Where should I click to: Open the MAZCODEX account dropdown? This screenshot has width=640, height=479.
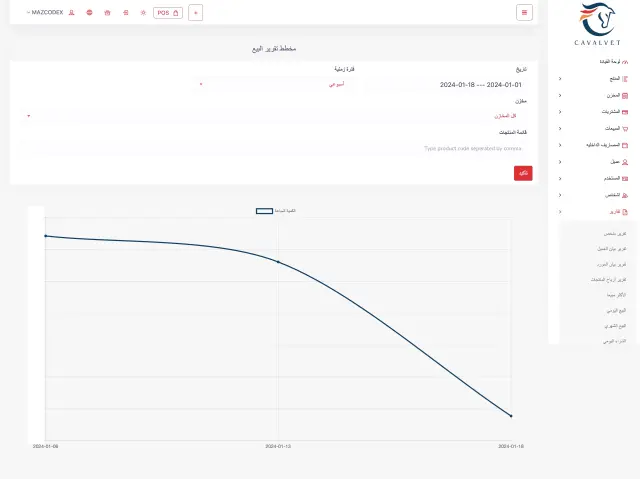tap(45, 13)
